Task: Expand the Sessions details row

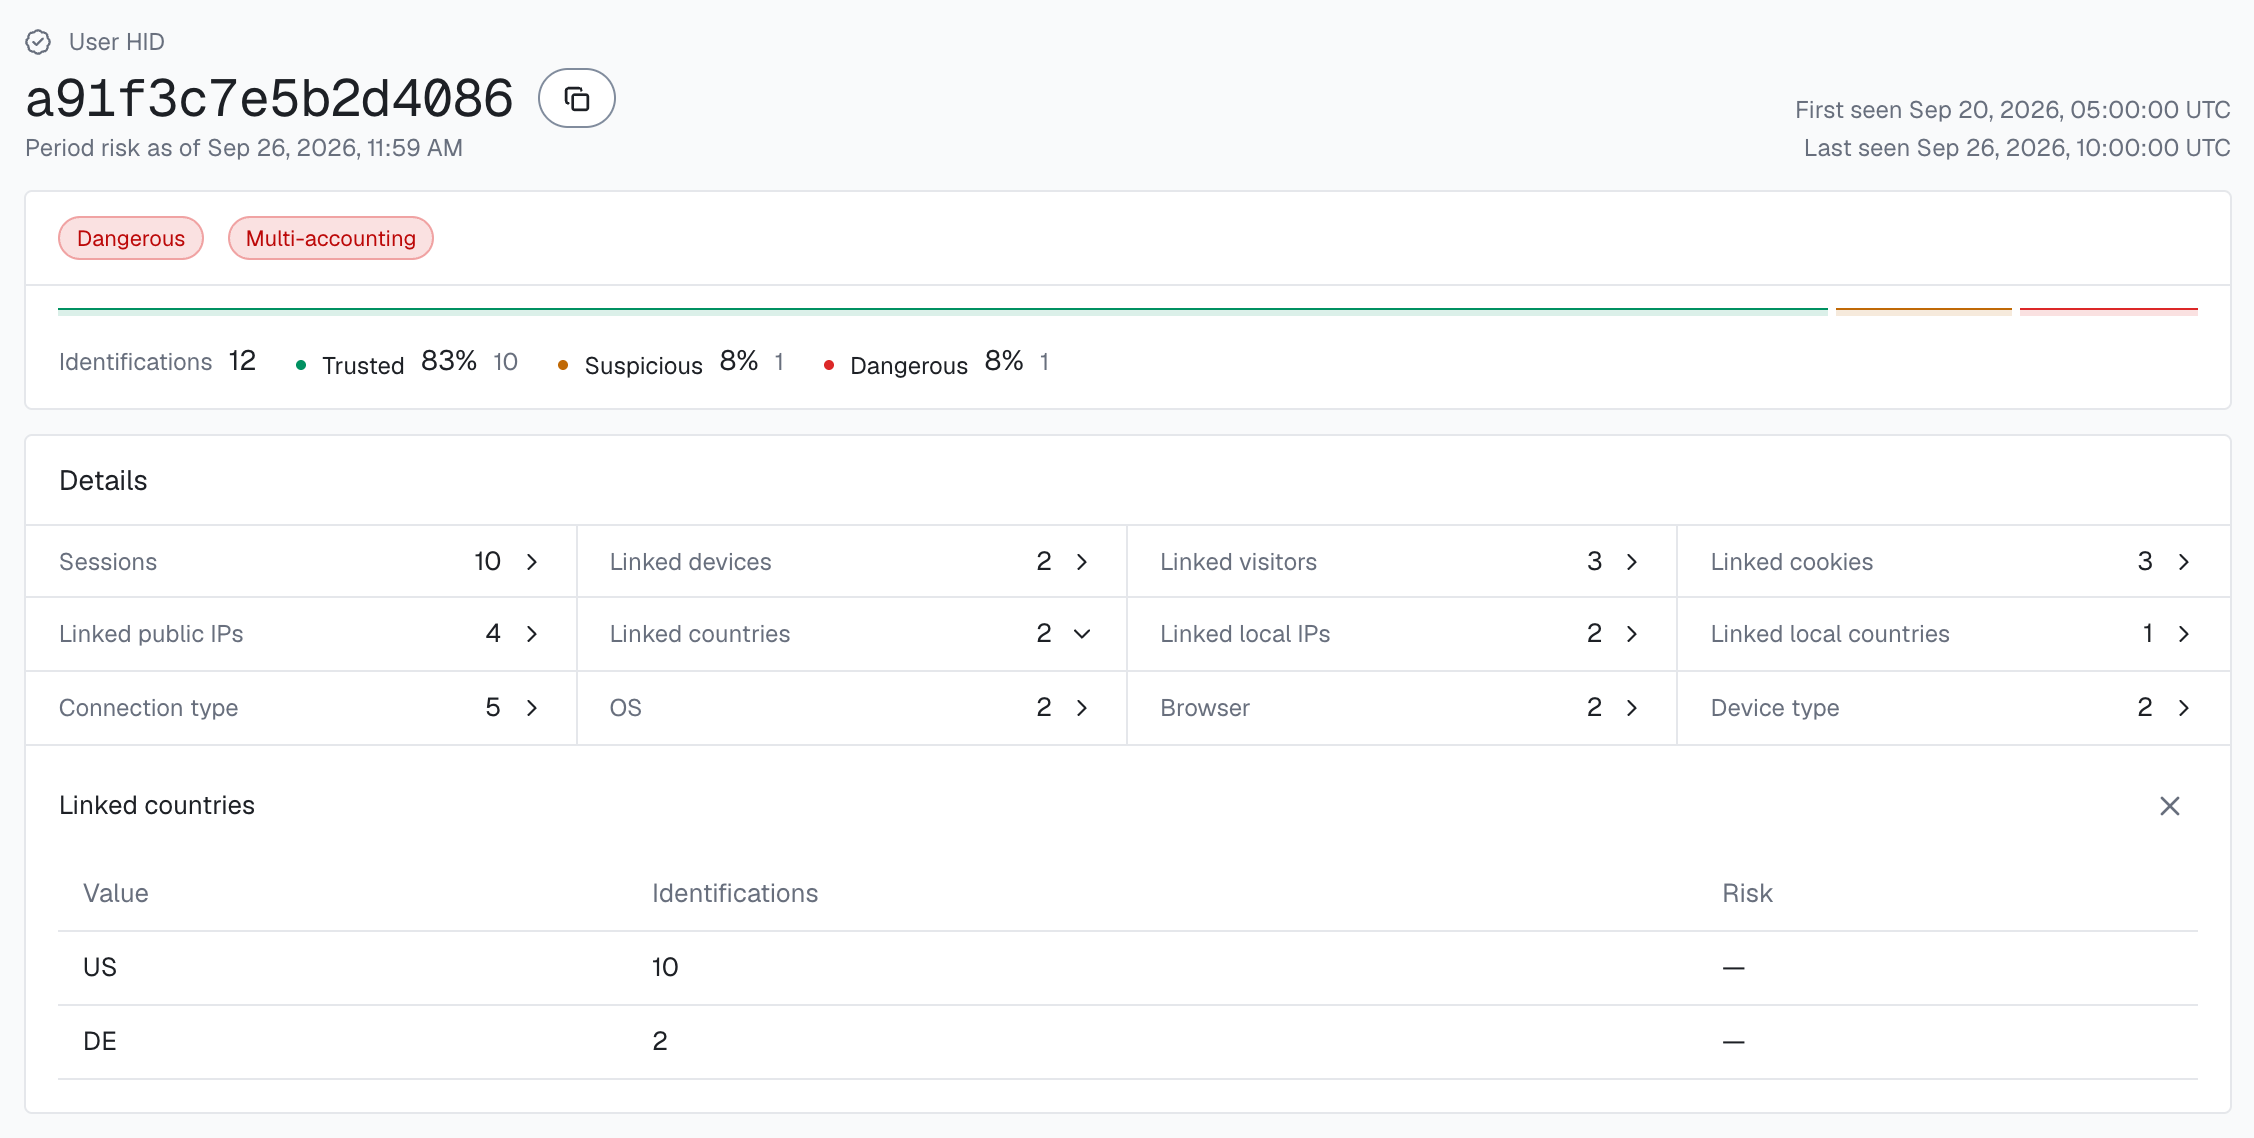Action: click(300, 562)
